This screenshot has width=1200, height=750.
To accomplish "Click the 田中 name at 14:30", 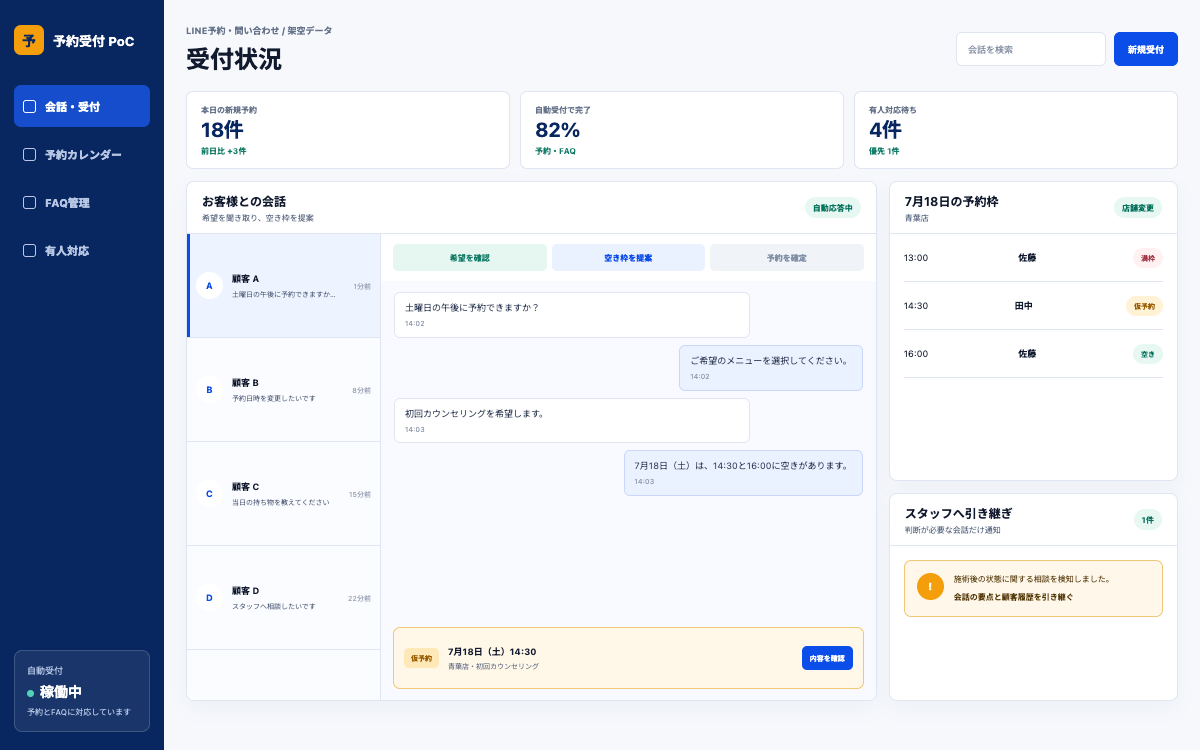I will 1023,306.
